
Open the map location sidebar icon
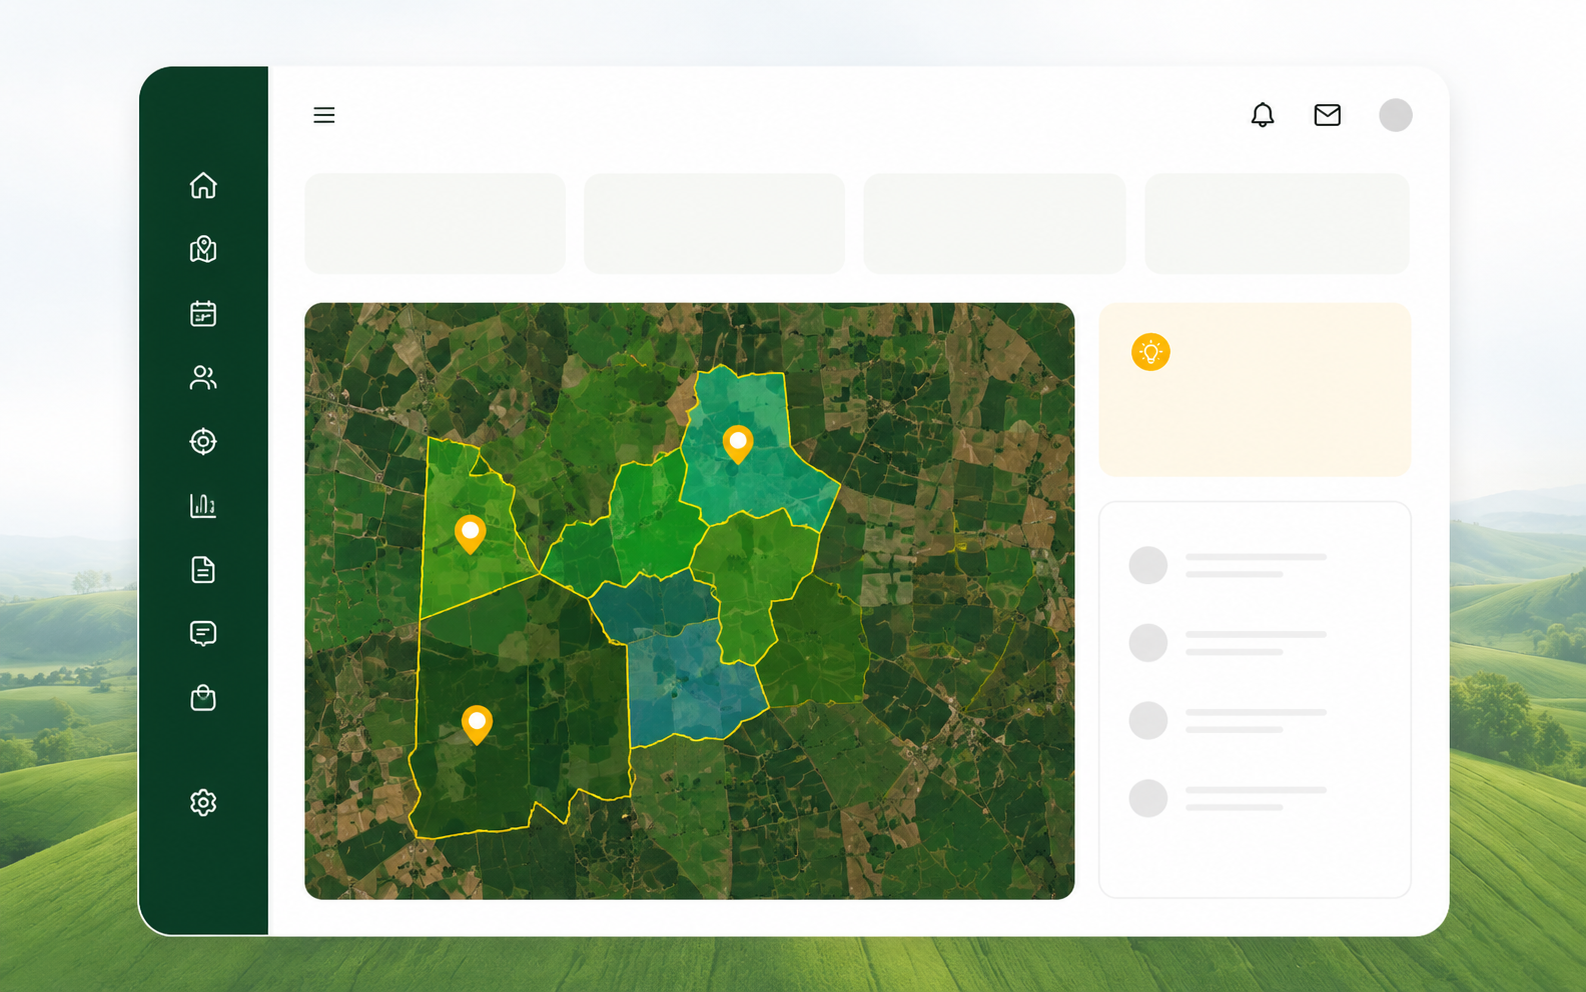[203, 249]
